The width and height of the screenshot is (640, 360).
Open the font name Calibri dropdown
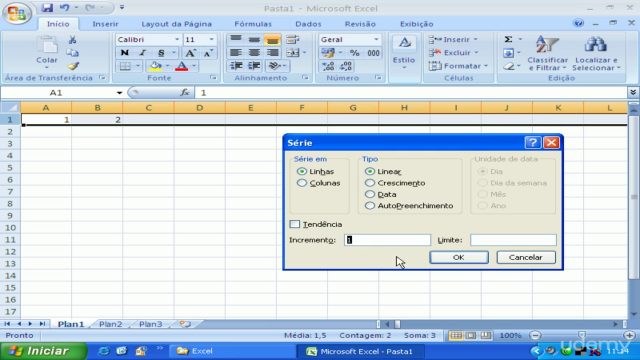177,40
